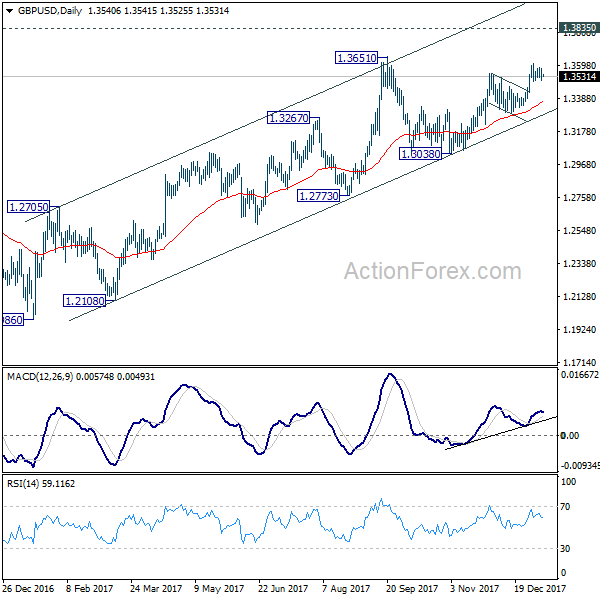Click the 1.19240 price axis value
The height and width of the screenshot is (600, 600).
point(579,329)
